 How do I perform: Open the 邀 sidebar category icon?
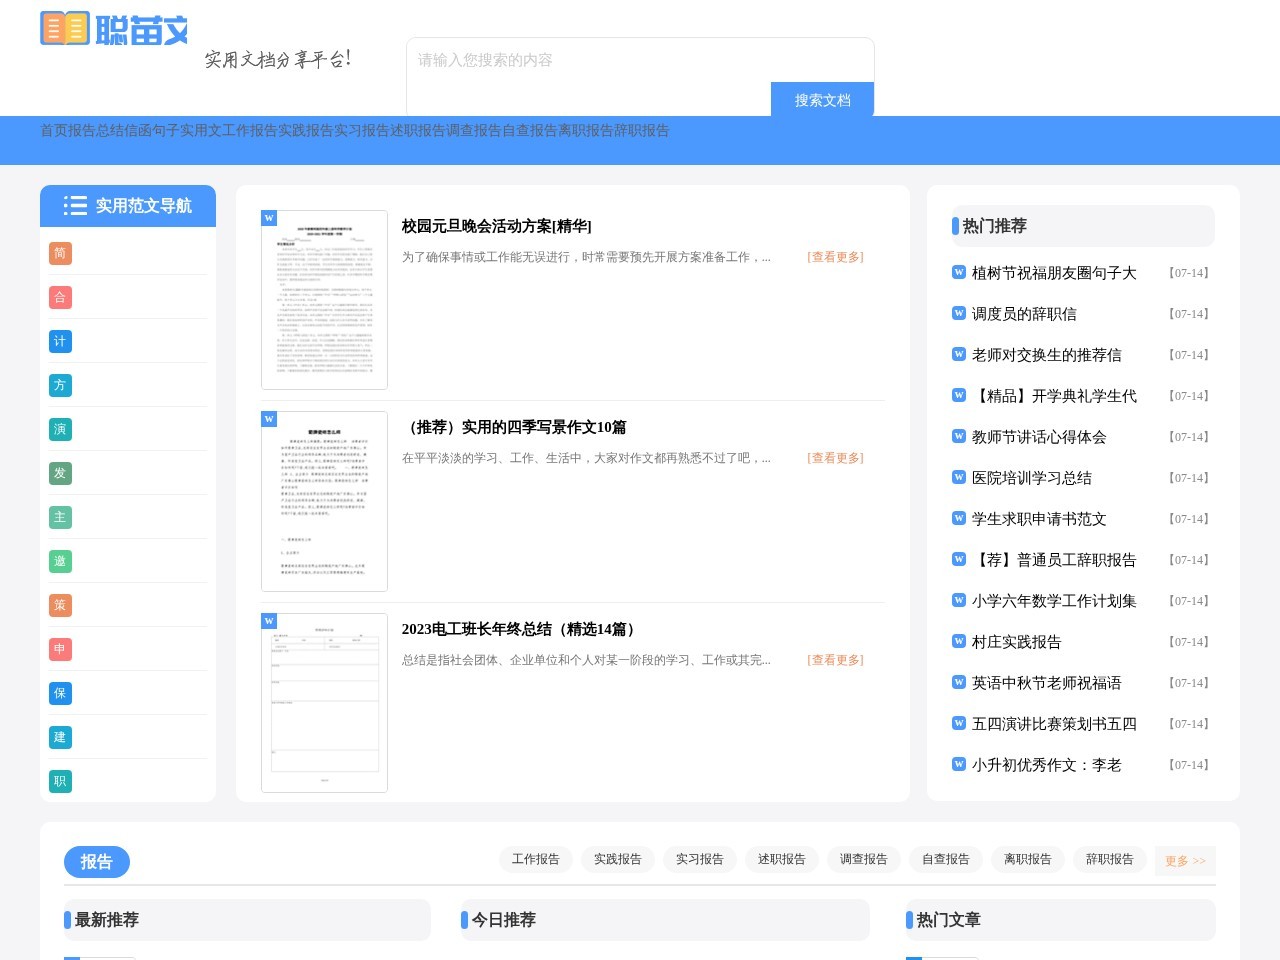(x=60, y=561)
